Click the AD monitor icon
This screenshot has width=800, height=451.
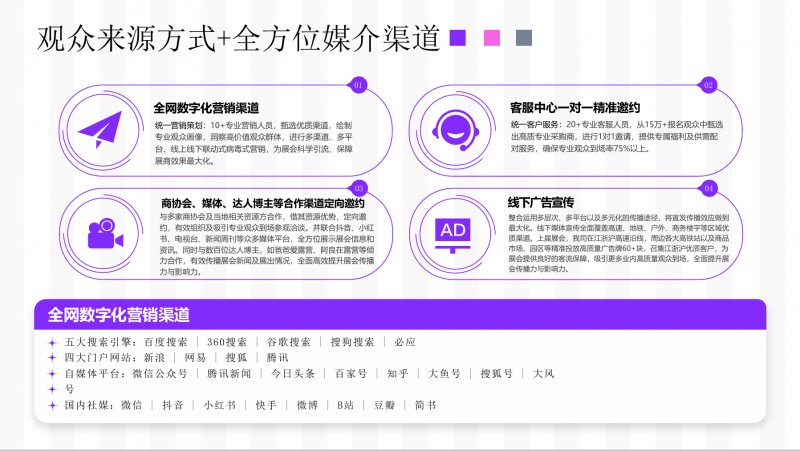[452, 231]
